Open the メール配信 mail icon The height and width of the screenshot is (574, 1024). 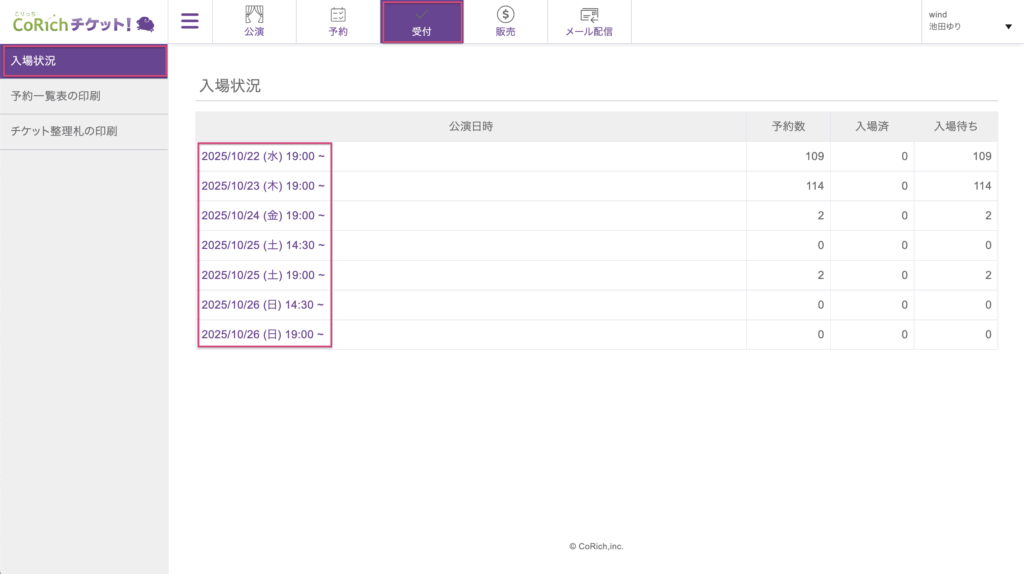coord(589,15)
